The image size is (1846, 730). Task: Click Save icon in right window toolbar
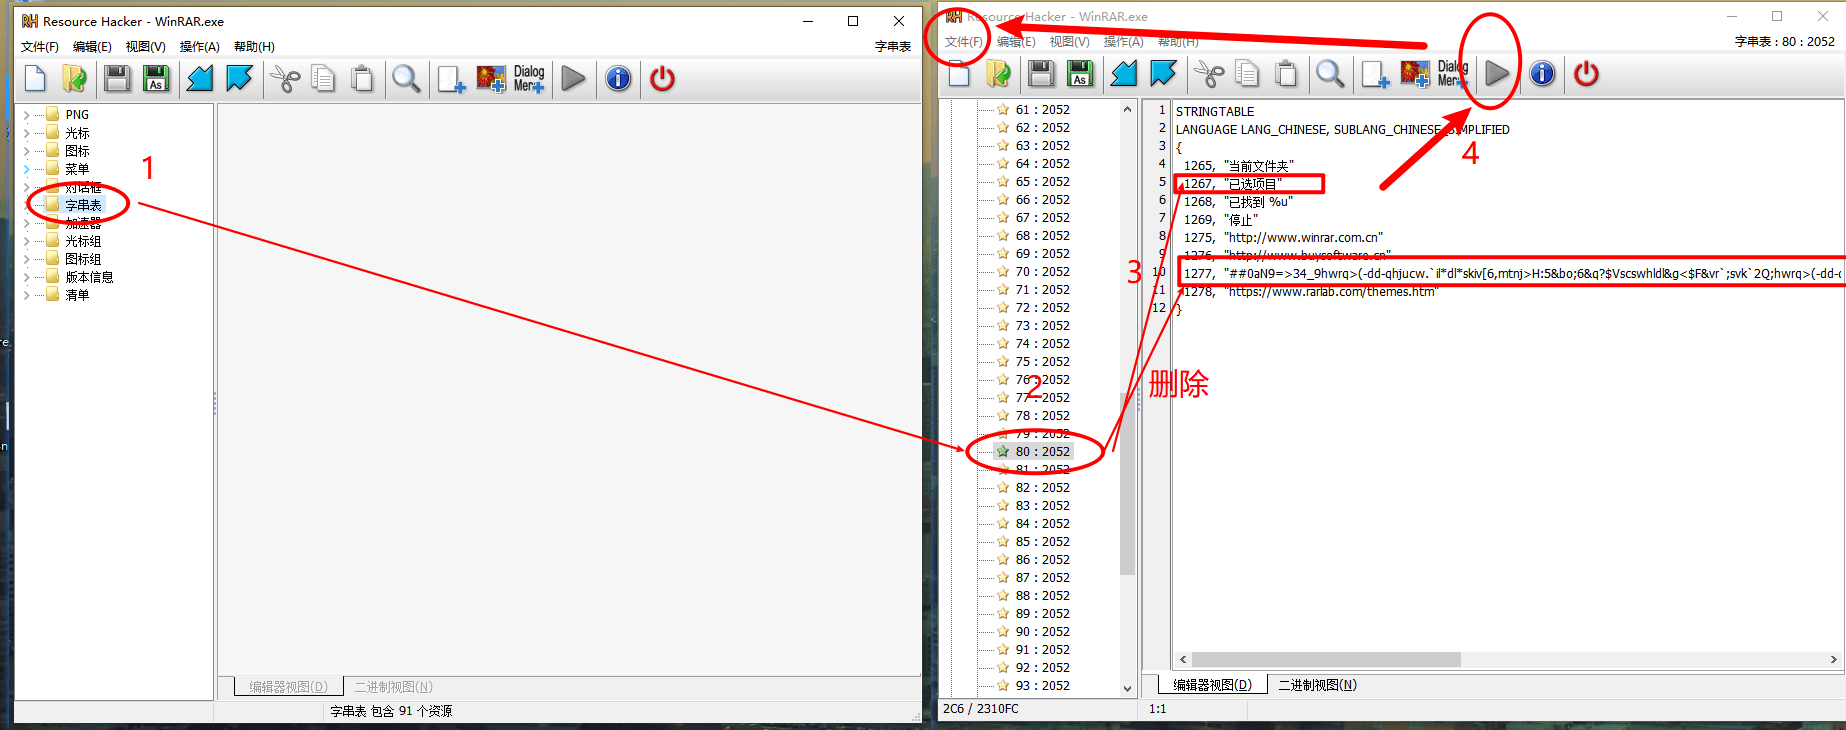[1041, 73]
